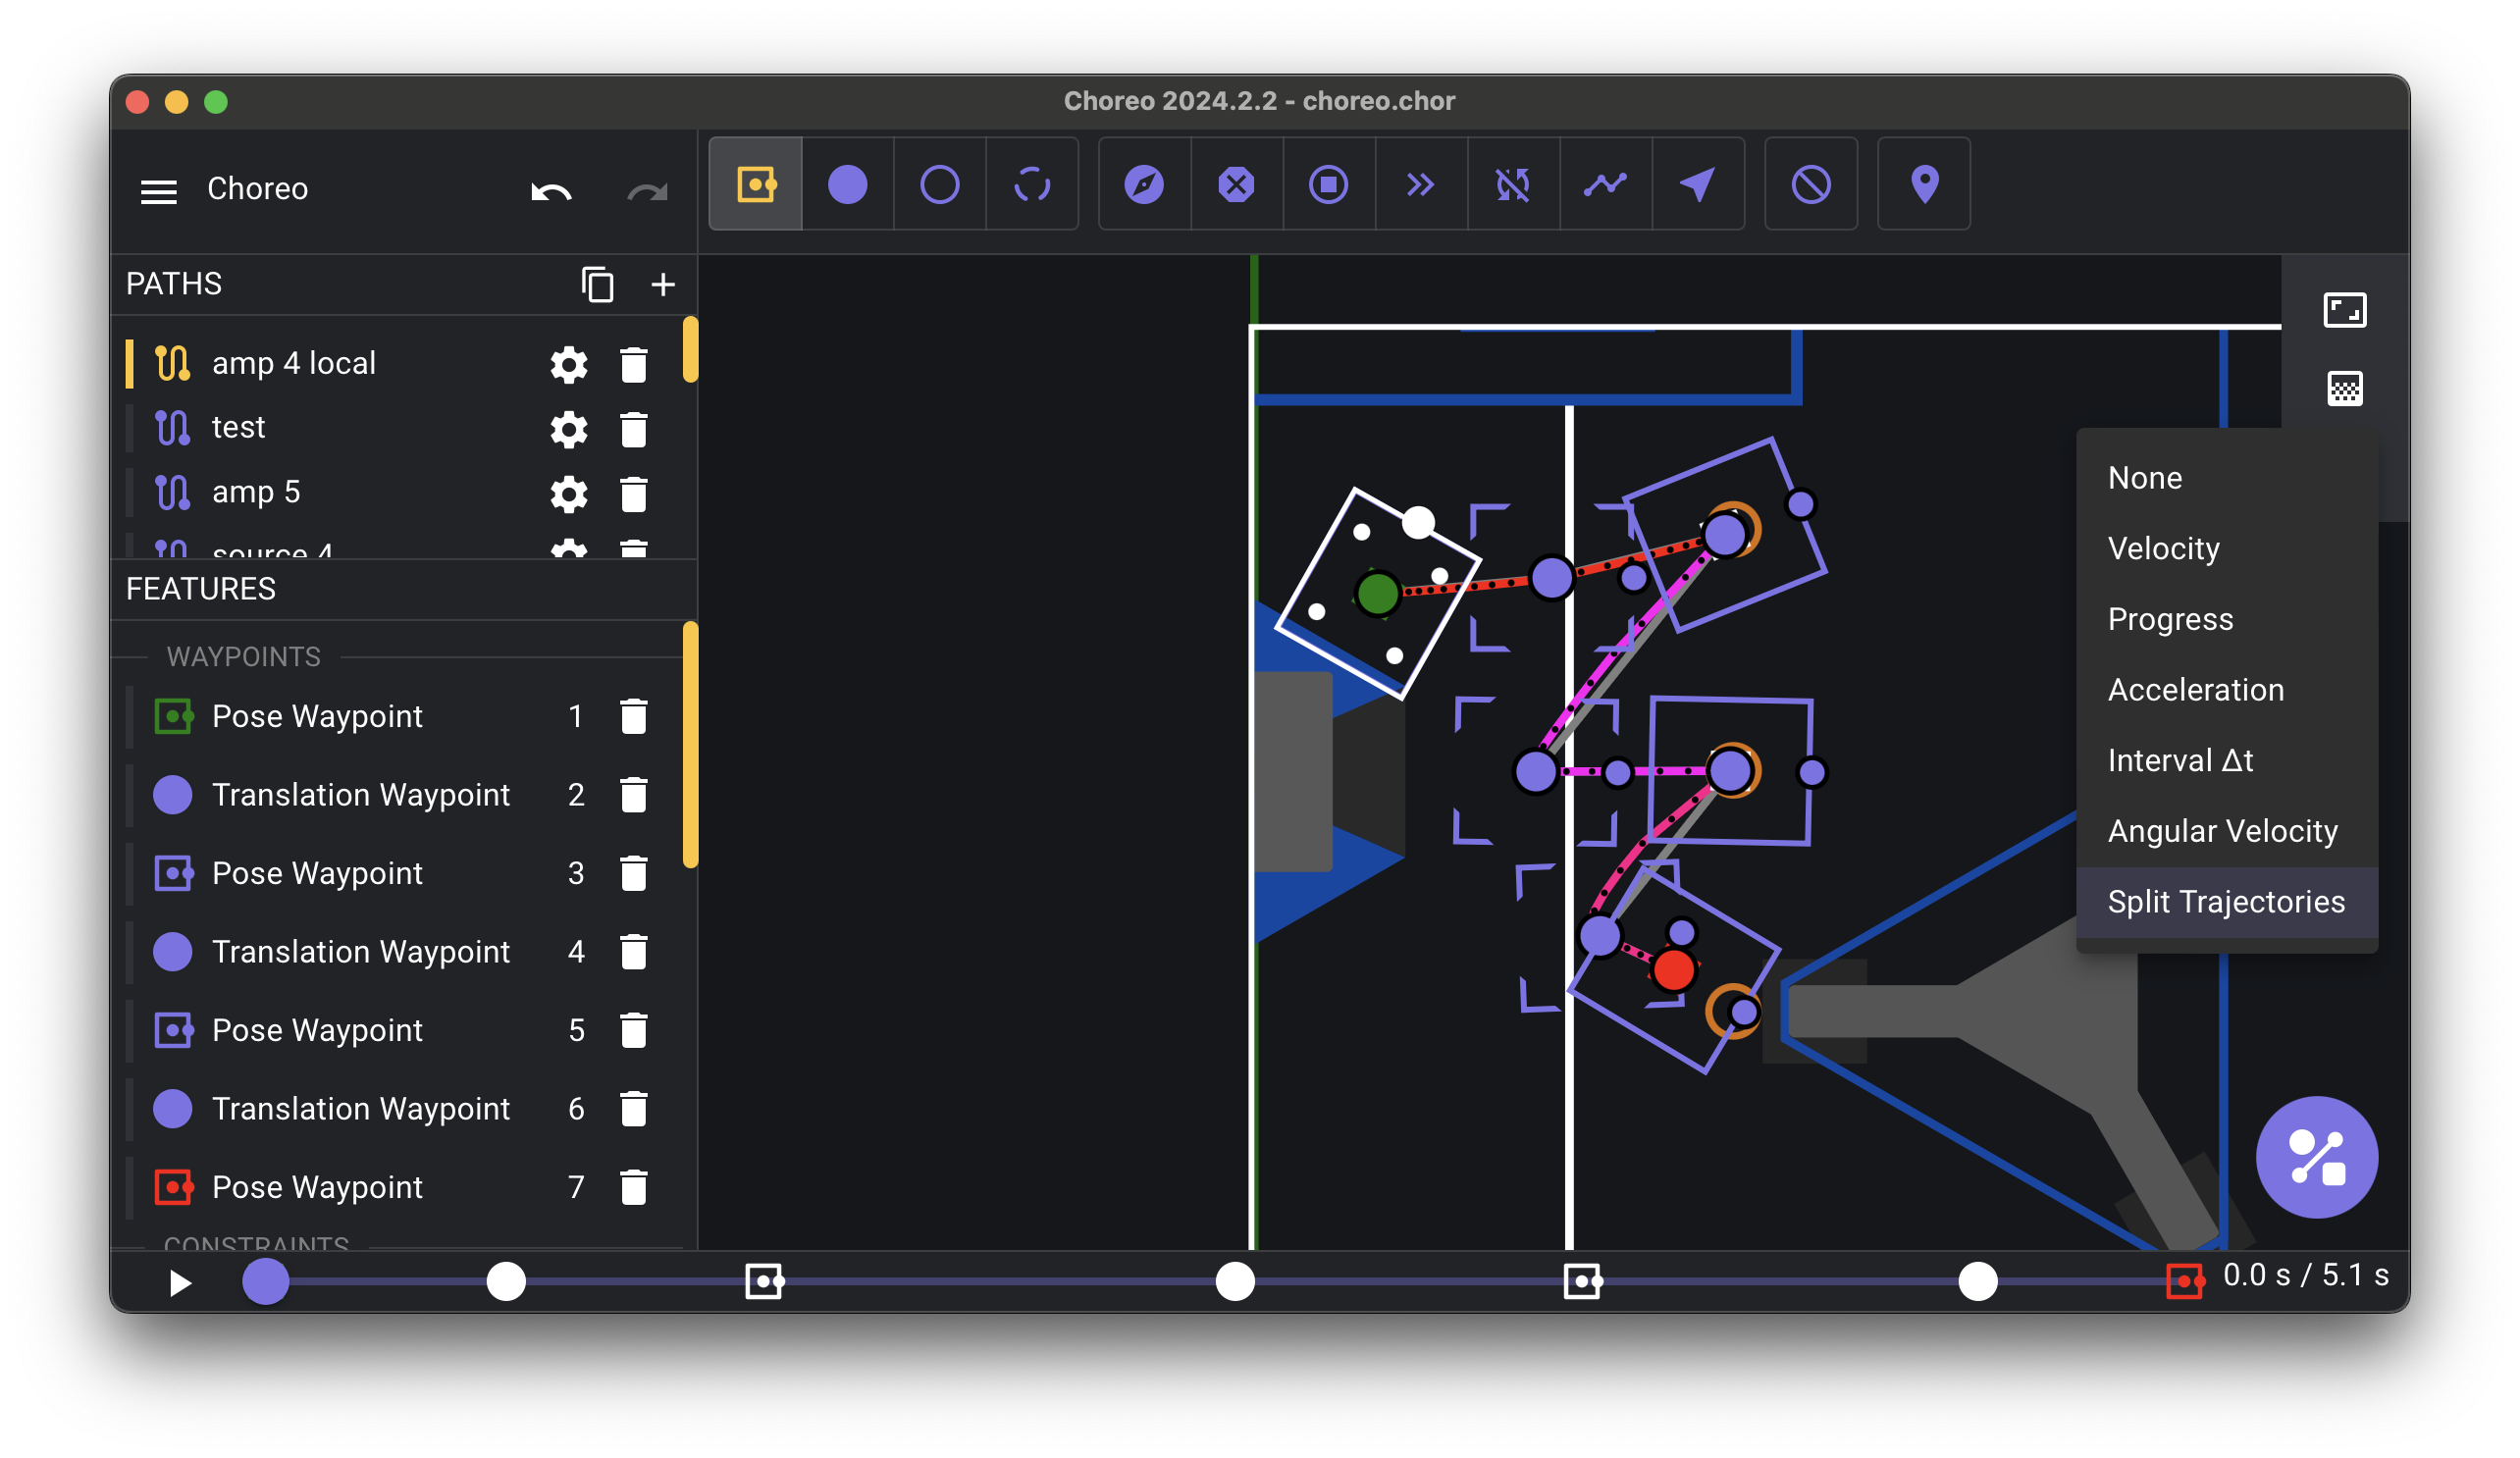This screenshot has width=2520, height=1458.
Task: Select Angular Velocity display option
Action: (x=2224, y=831)
